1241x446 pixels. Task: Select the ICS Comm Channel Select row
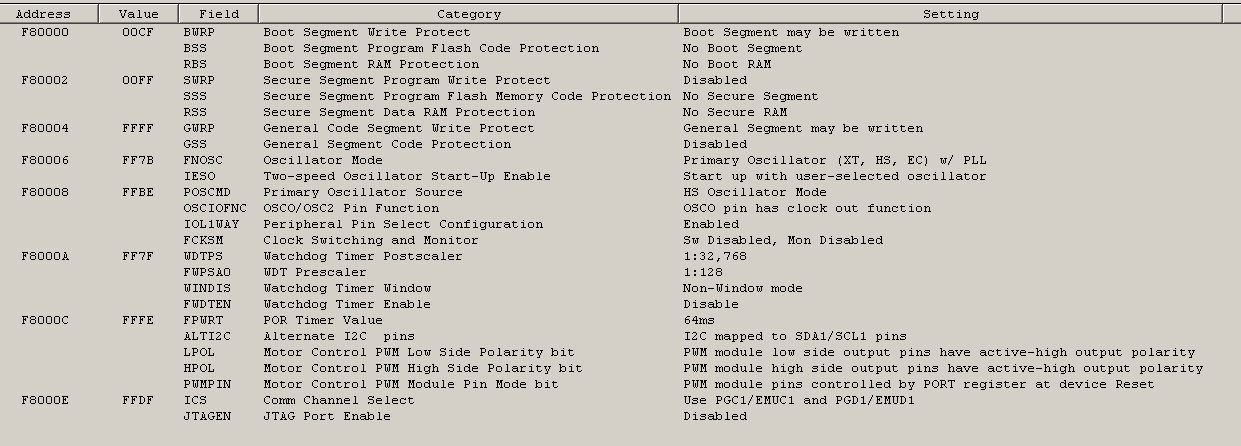620,400
